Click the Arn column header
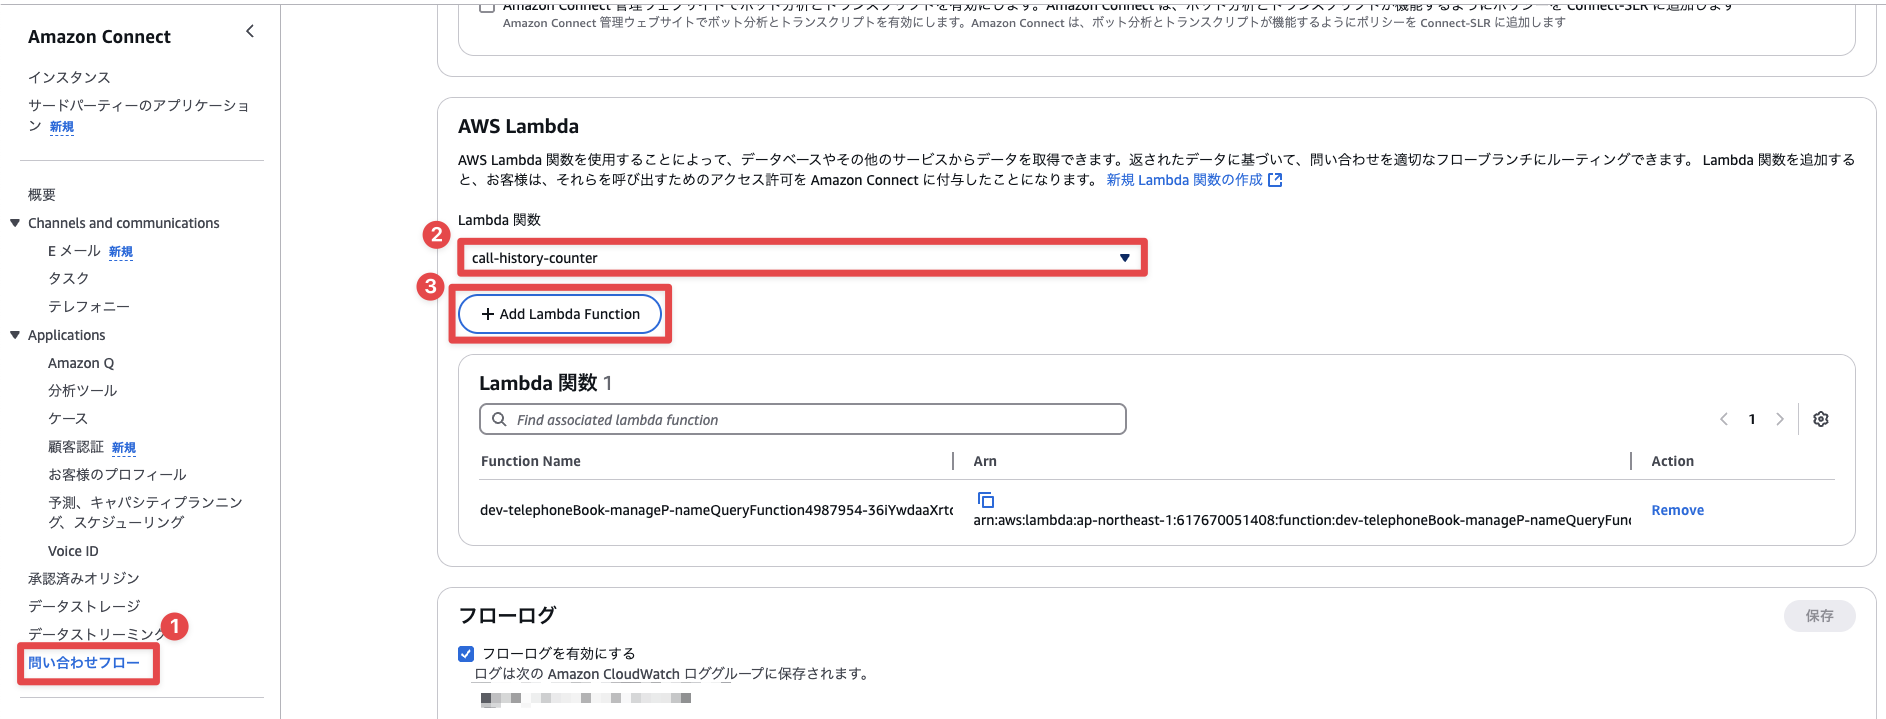 985,461
